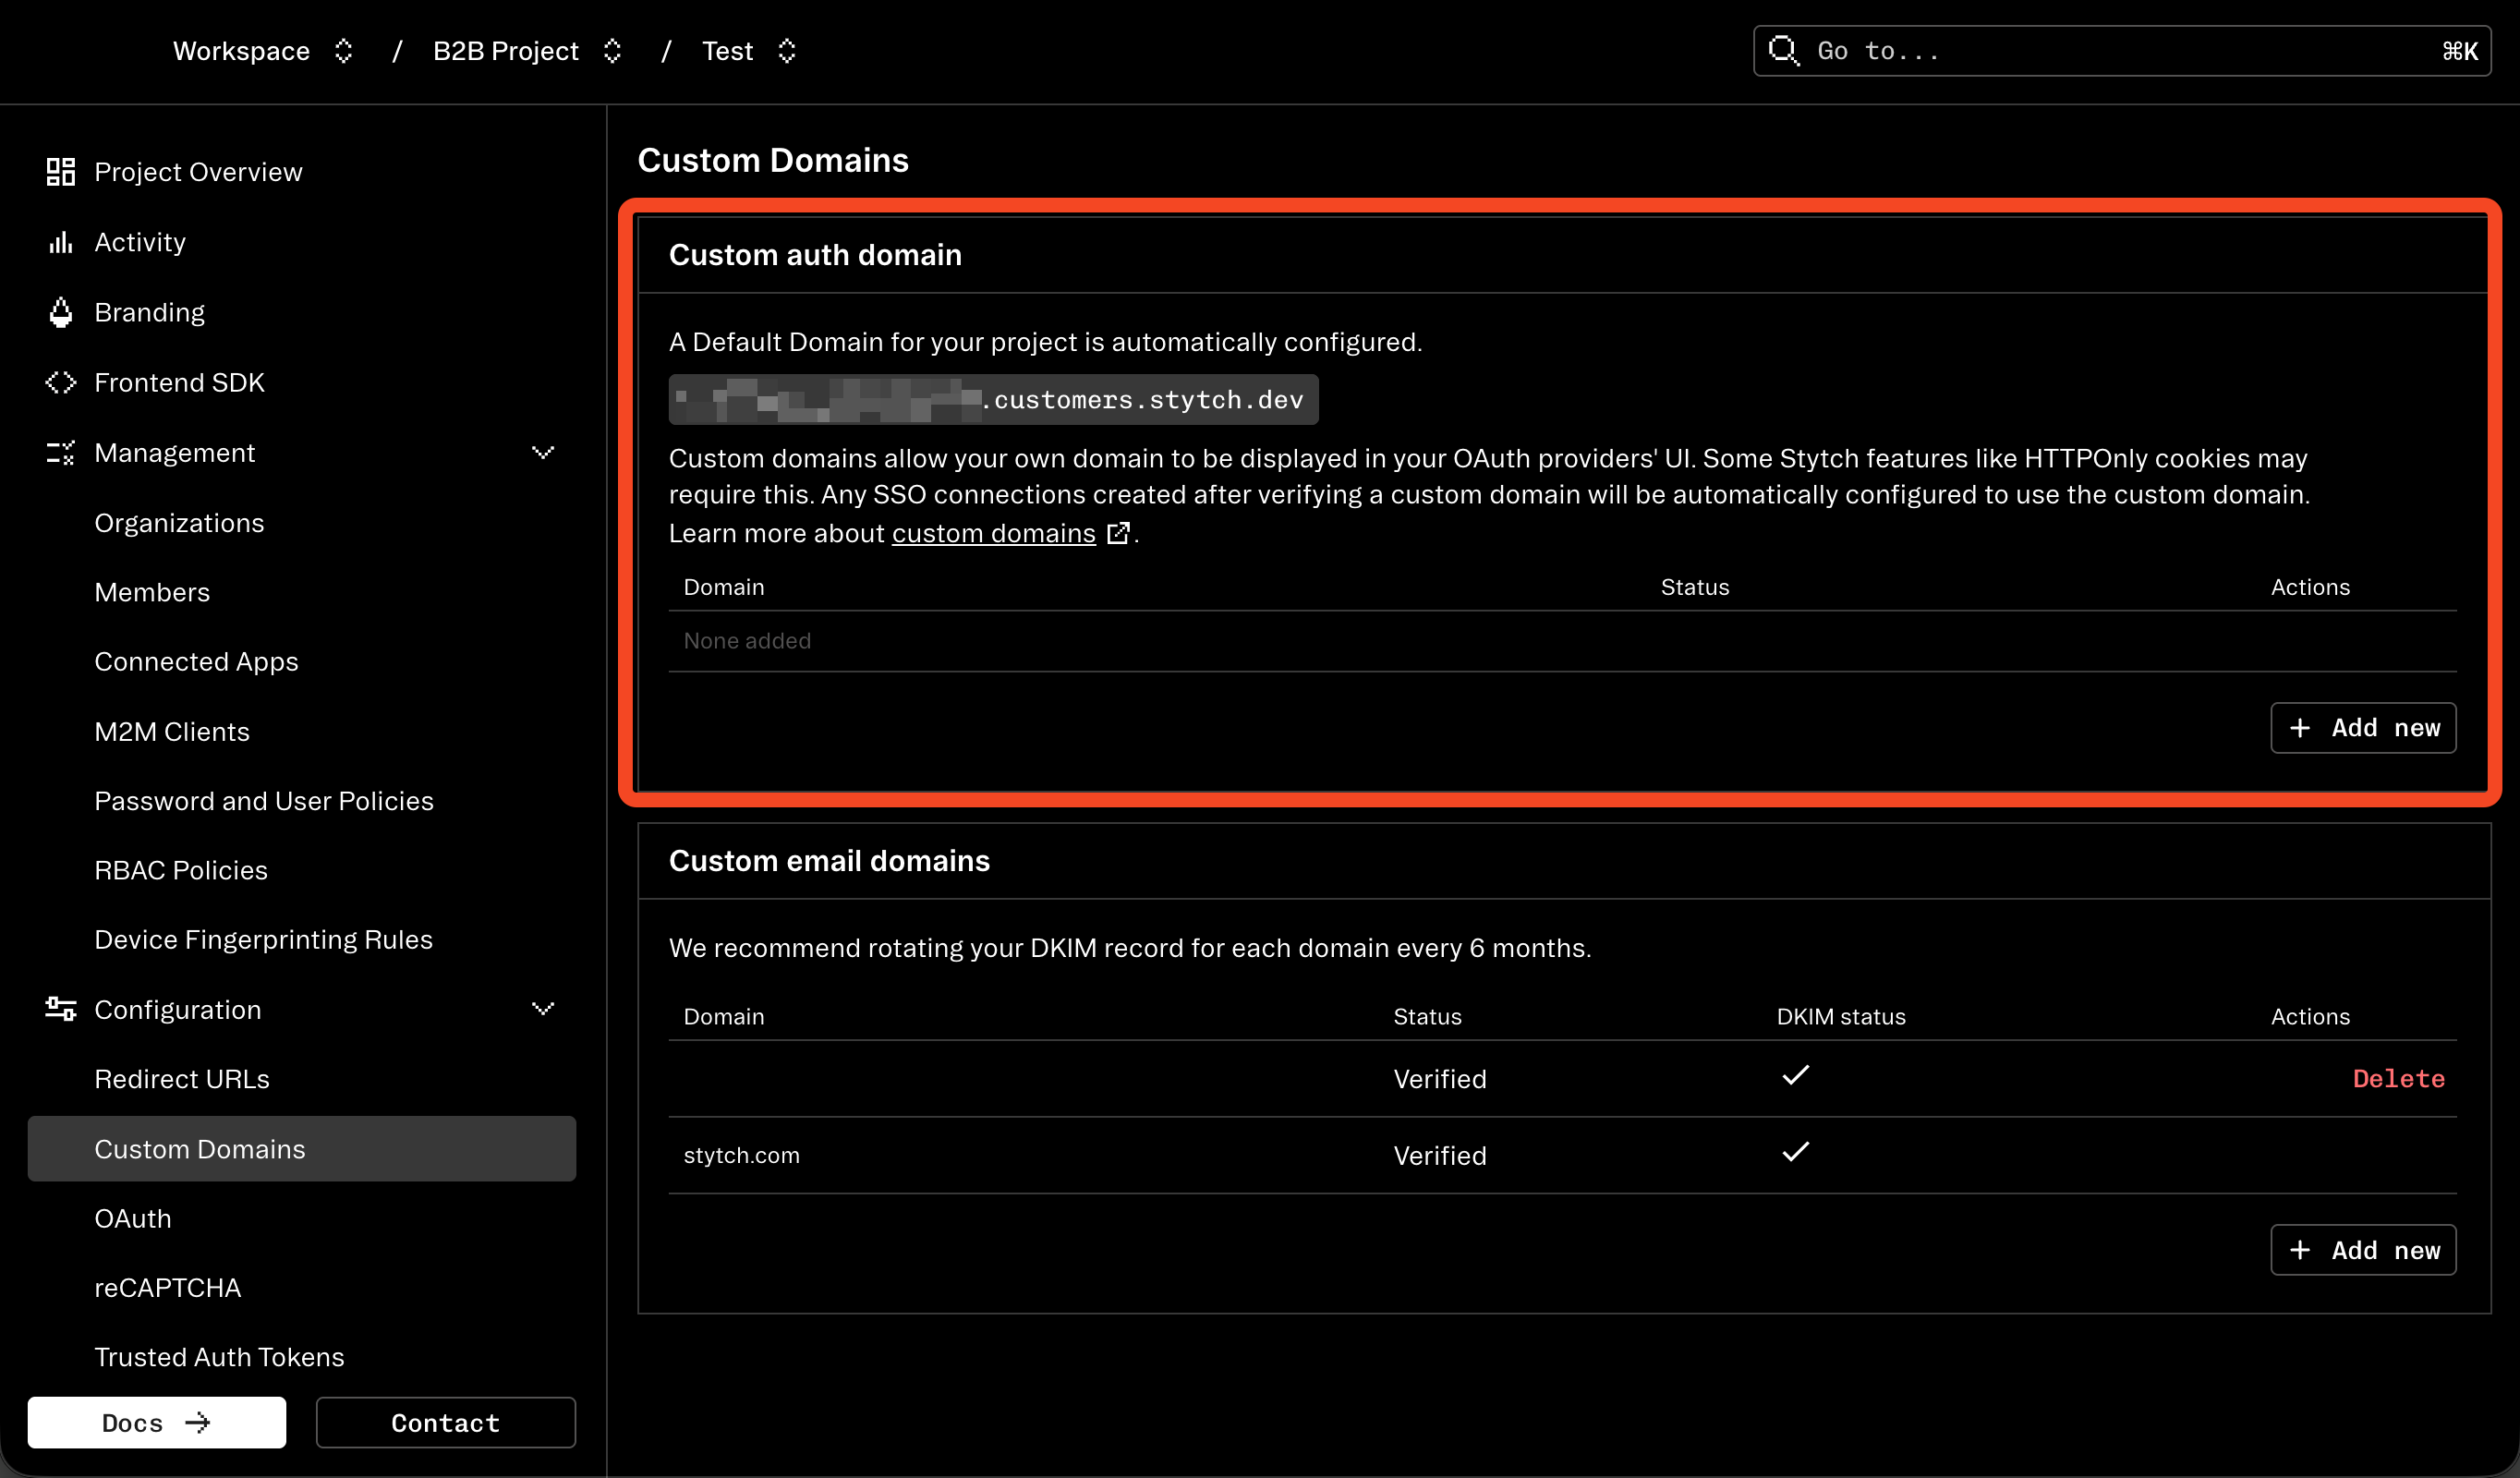Switch to the OAuth sidebar page

[x=133, y=1218]
